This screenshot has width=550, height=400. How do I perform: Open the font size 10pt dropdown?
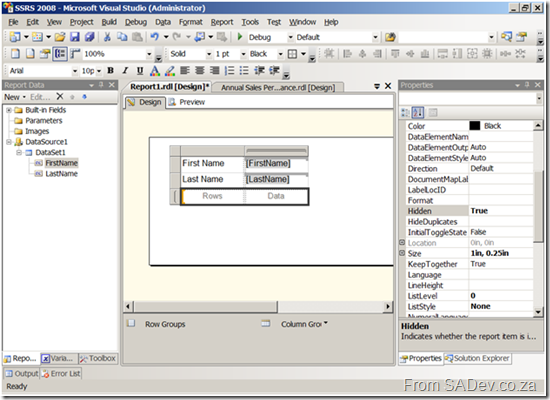click(x=99, y=71)
